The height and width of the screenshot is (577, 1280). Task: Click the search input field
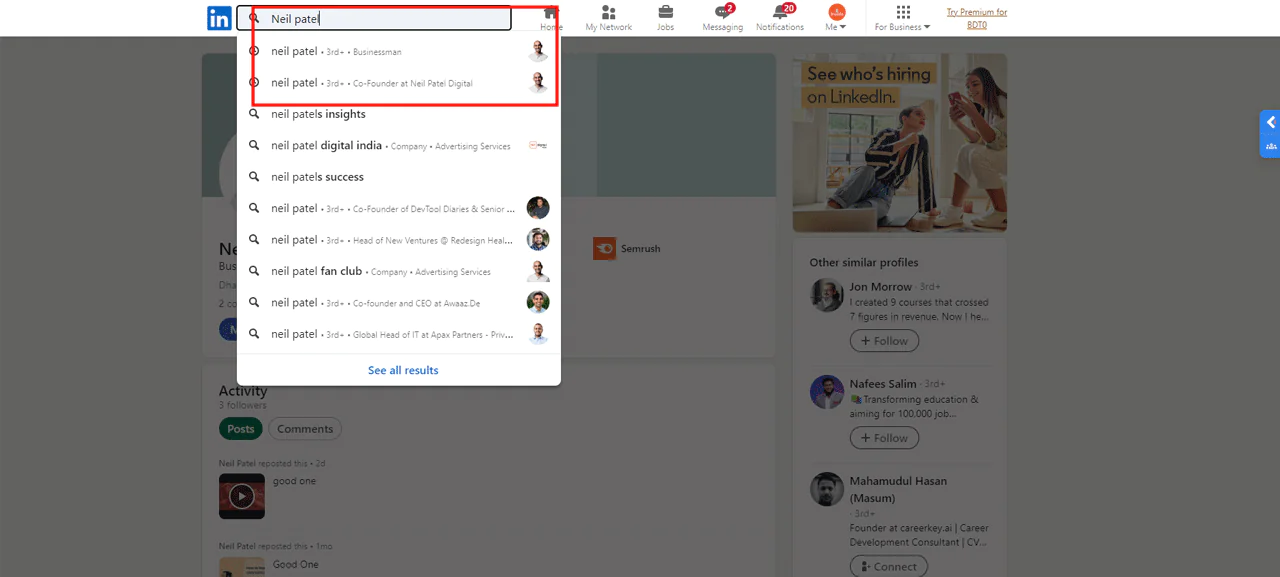pyautogui.click(x=385, y=19)
